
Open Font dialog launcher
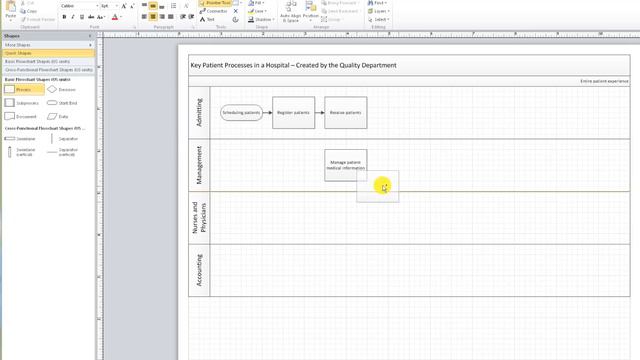click(x=134, y=27)
